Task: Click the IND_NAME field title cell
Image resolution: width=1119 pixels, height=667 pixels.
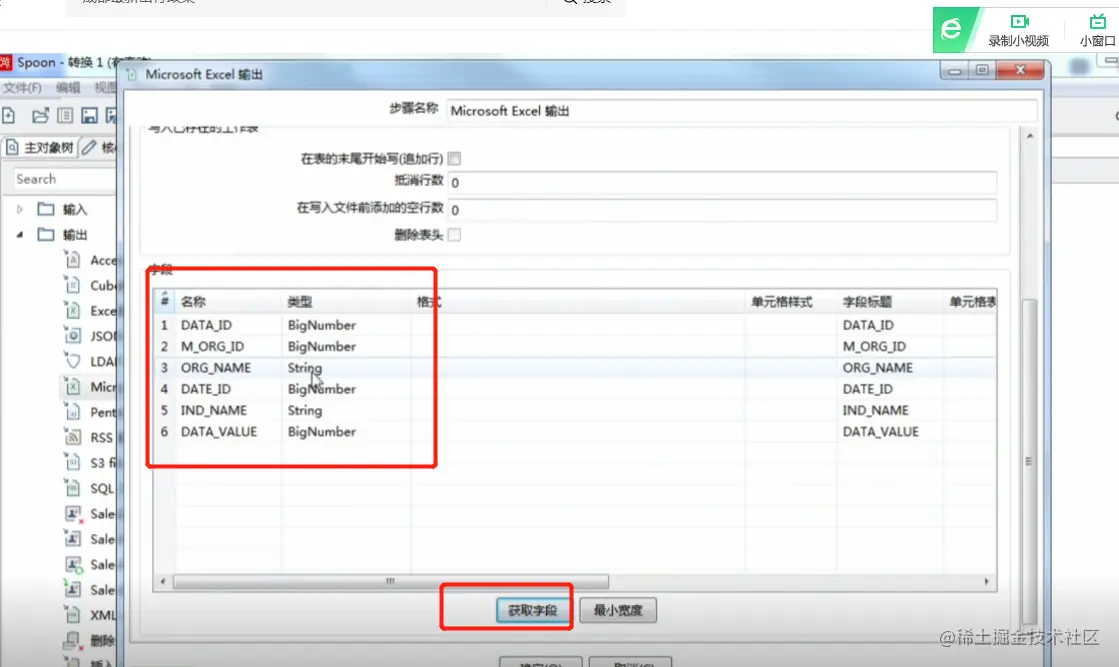Action: (891, 410)
